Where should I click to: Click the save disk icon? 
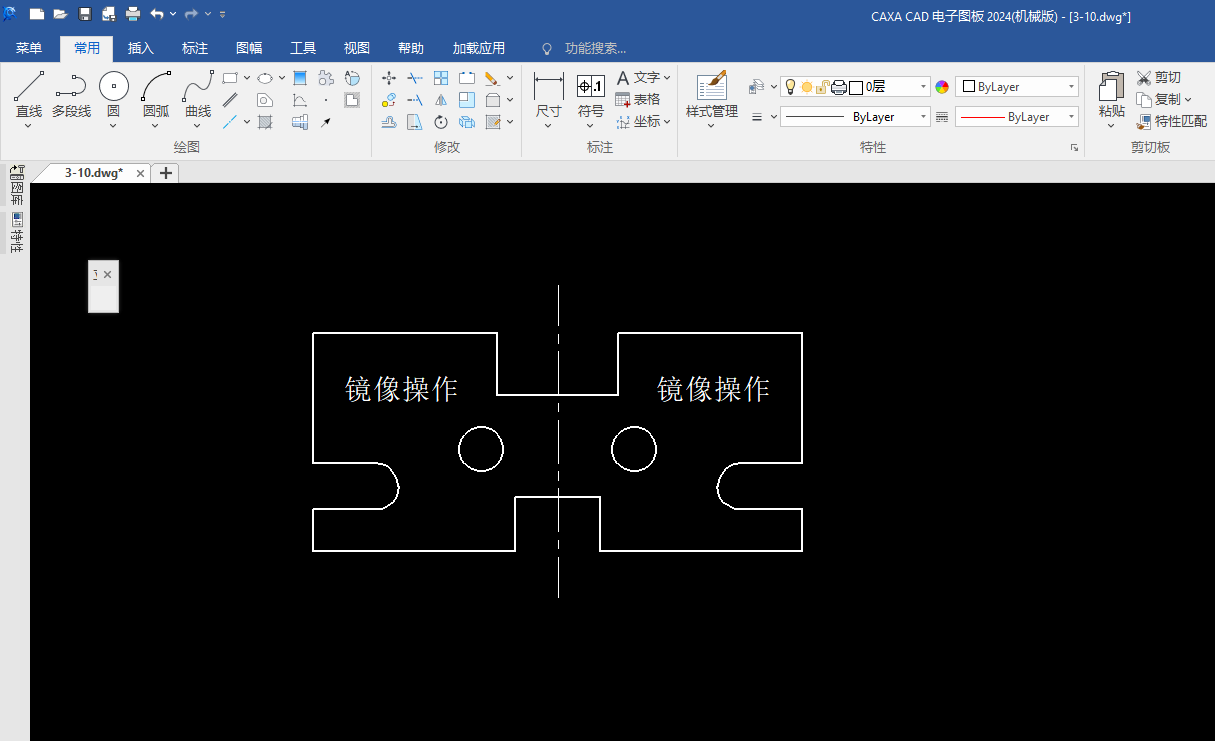(x=85, y=14)
